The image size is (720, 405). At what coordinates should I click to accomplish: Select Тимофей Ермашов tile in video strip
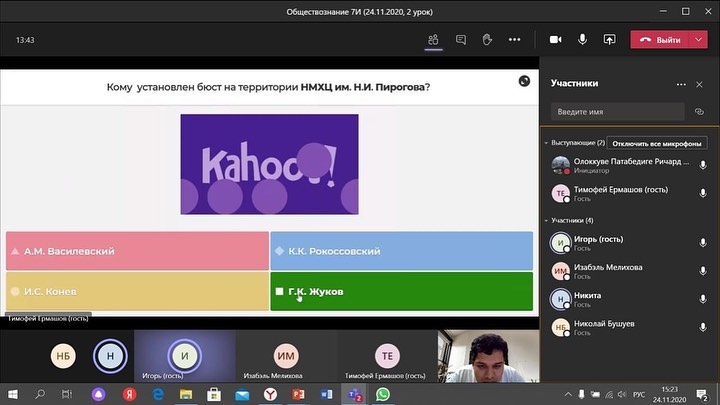tap(387, 356)
